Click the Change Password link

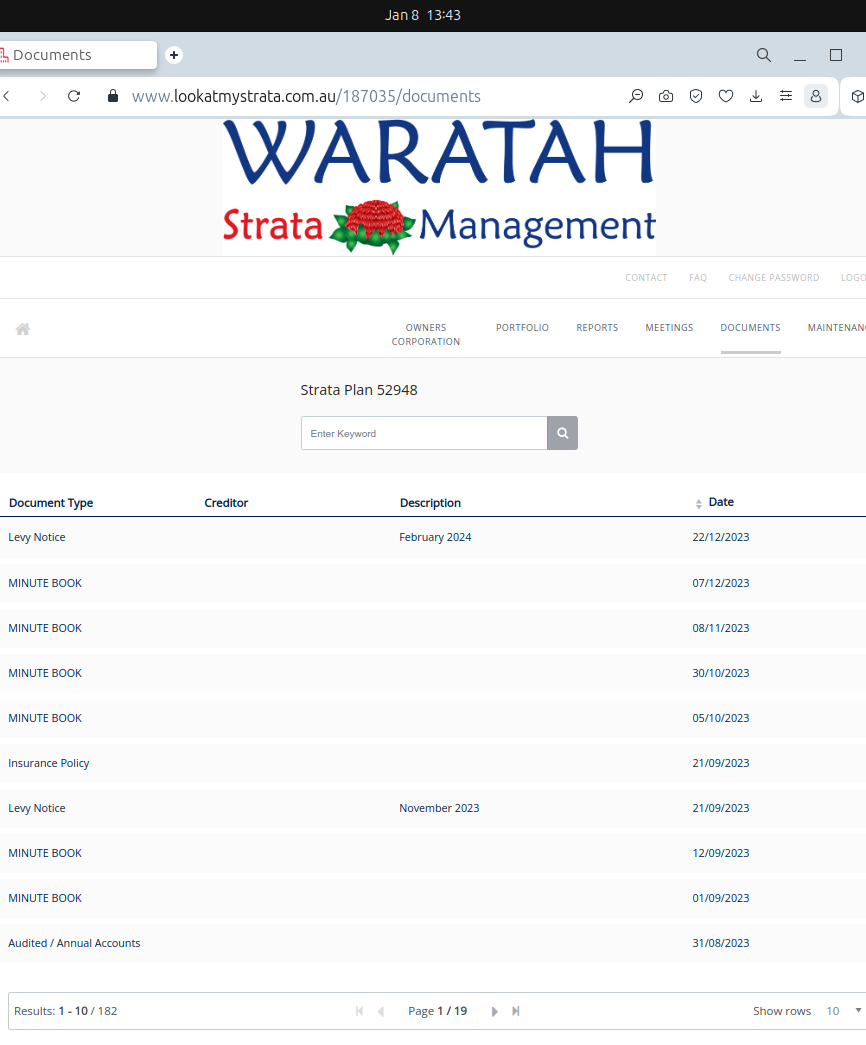774,278
